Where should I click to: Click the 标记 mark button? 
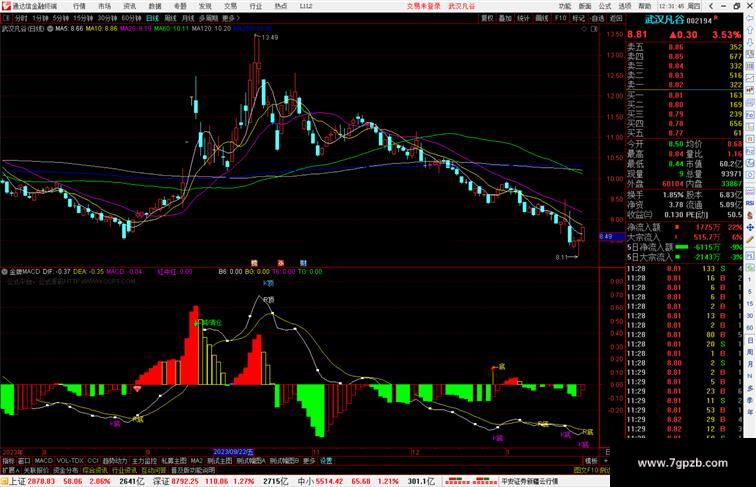point(578,18)
